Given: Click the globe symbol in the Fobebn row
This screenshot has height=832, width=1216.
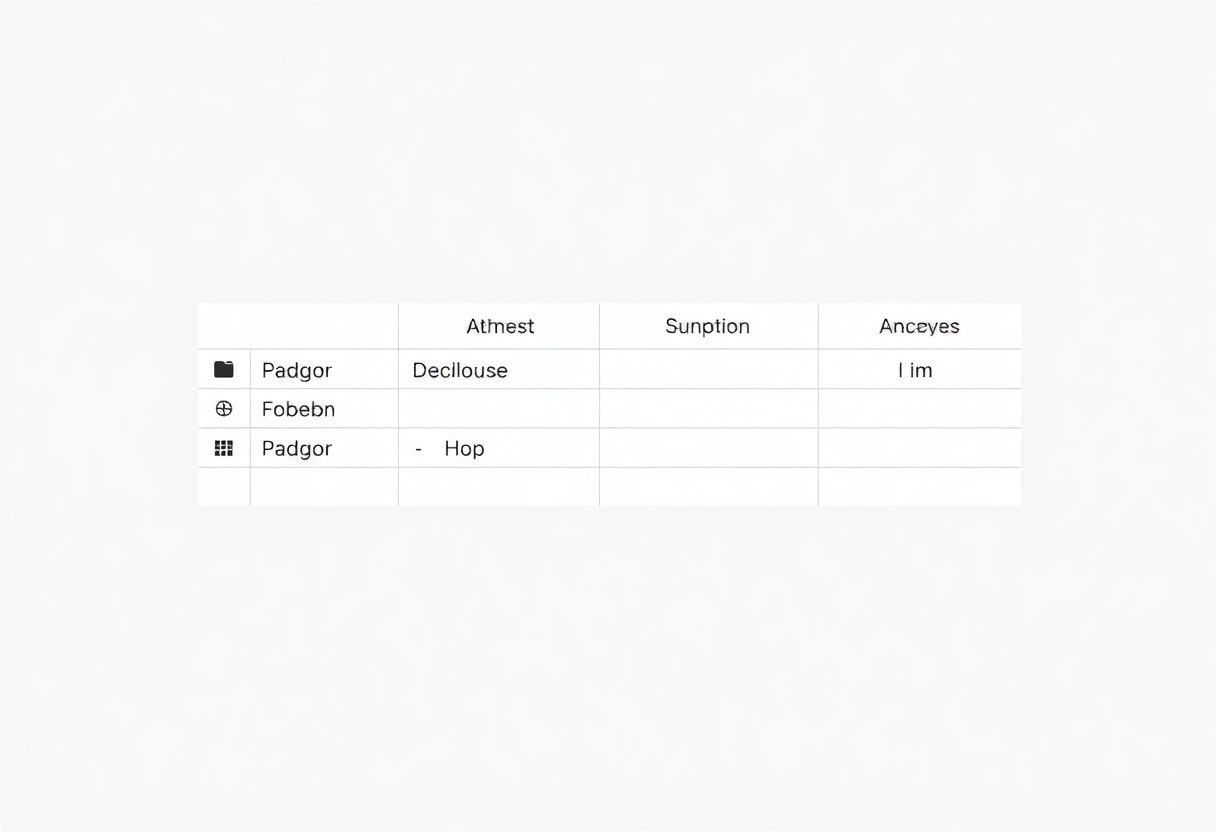Looking at the screenshot, I should (x=223, y=408).
